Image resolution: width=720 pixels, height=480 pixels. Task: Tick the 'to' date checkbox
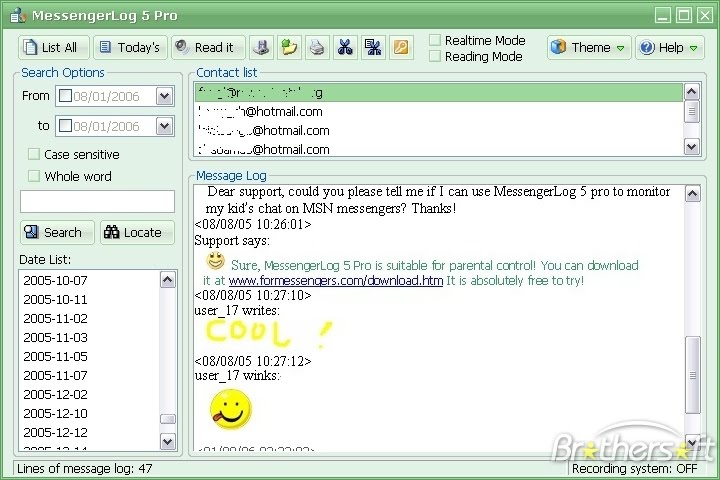[x=66, y=125]
